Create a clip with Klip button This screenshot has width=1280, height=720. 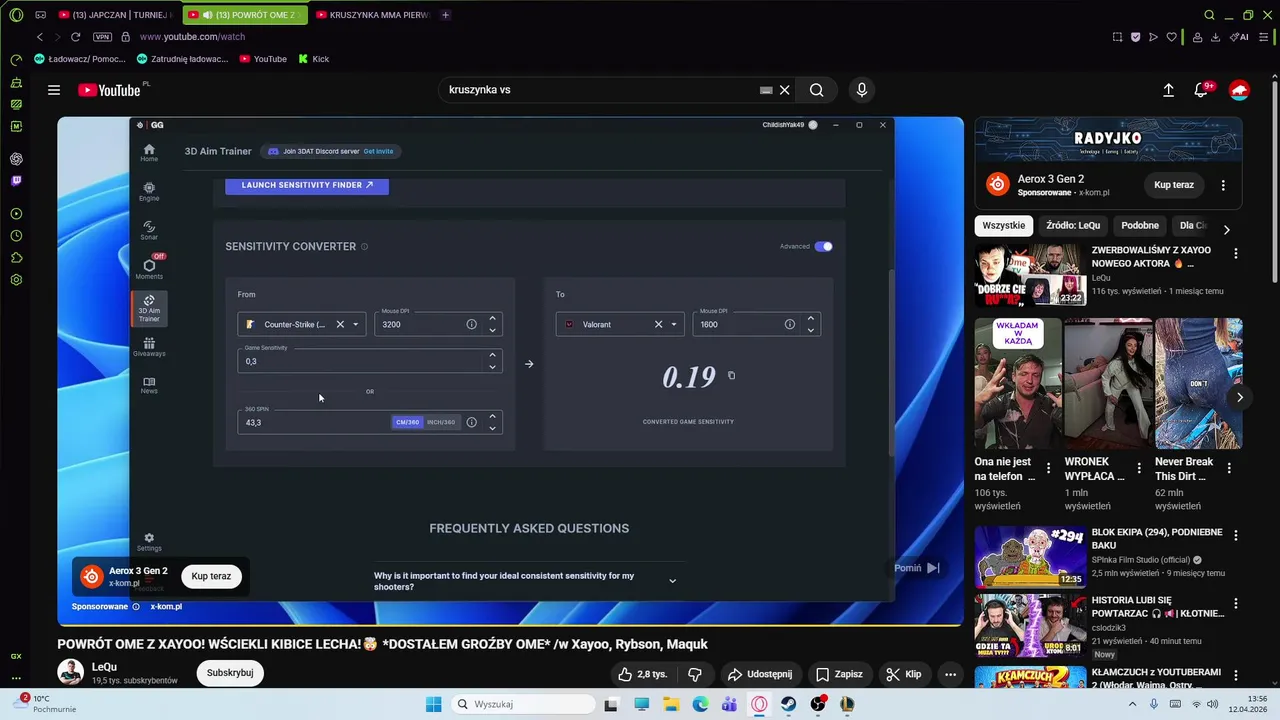pos(904,674)
